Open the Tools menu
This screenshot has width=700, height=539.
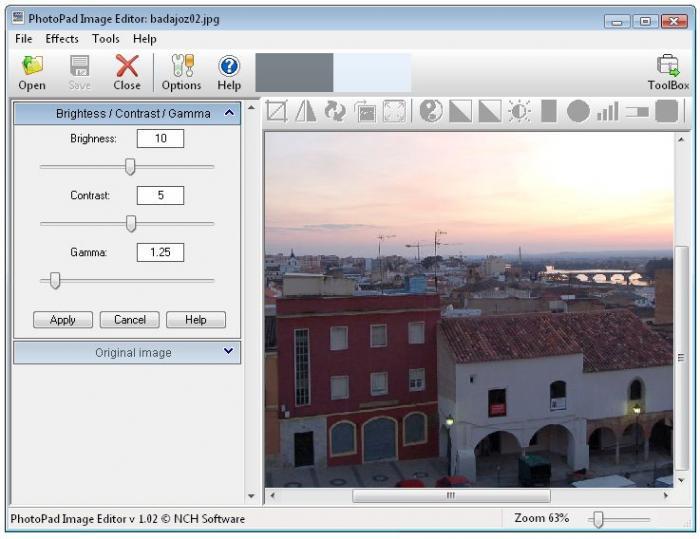click(x=106, y=39)
